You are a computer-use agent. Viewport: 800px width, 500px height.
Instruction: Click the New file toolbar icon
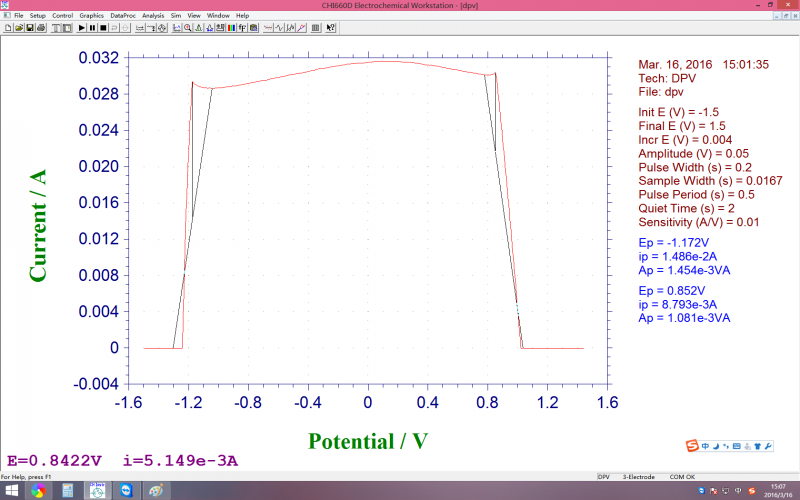[8, 28]
